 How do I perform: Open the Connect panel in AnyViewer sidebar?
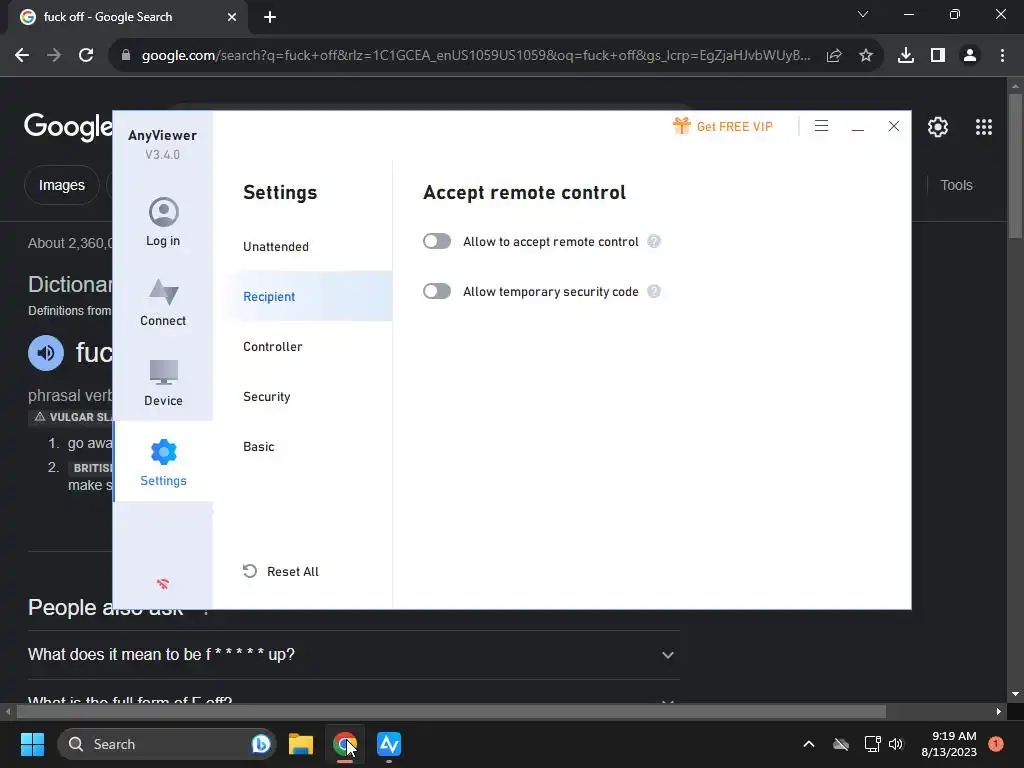point(163,302)
